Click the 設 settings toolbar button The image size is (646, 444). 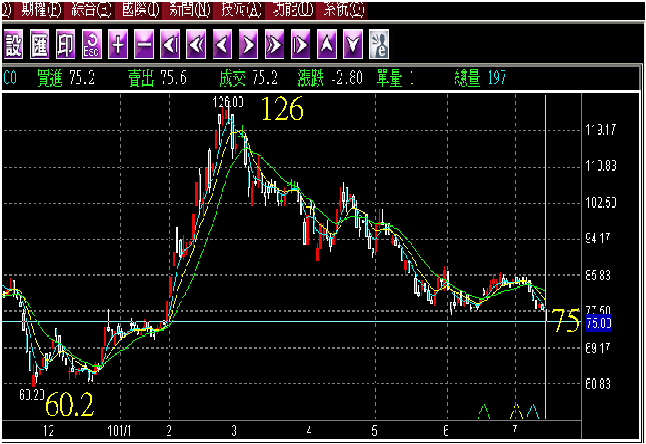[14, 45]
